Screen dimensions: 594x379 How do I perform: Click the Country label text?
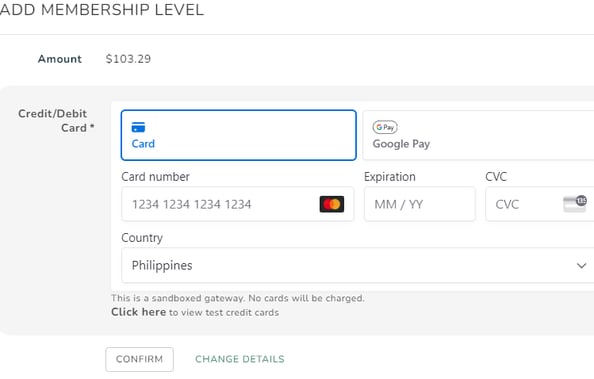pyautogui.click(x=142, y=238)
